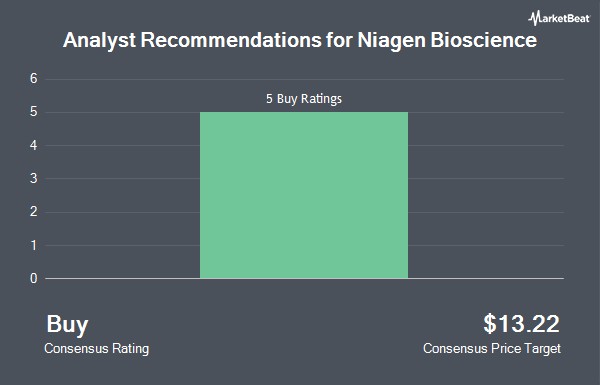Click the x-axis baseline of the chart
This screenshot has height=385, width=600.
[304, 278]
